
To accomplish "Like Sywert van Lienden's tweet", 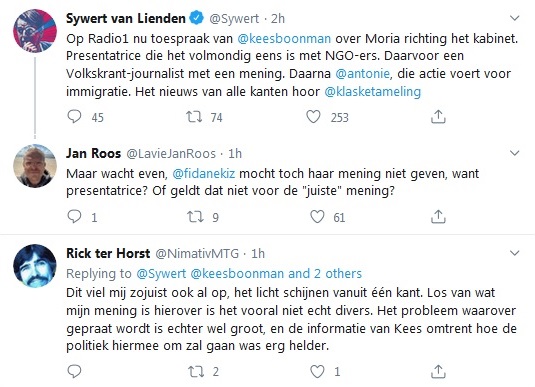I will click(313, 117).
